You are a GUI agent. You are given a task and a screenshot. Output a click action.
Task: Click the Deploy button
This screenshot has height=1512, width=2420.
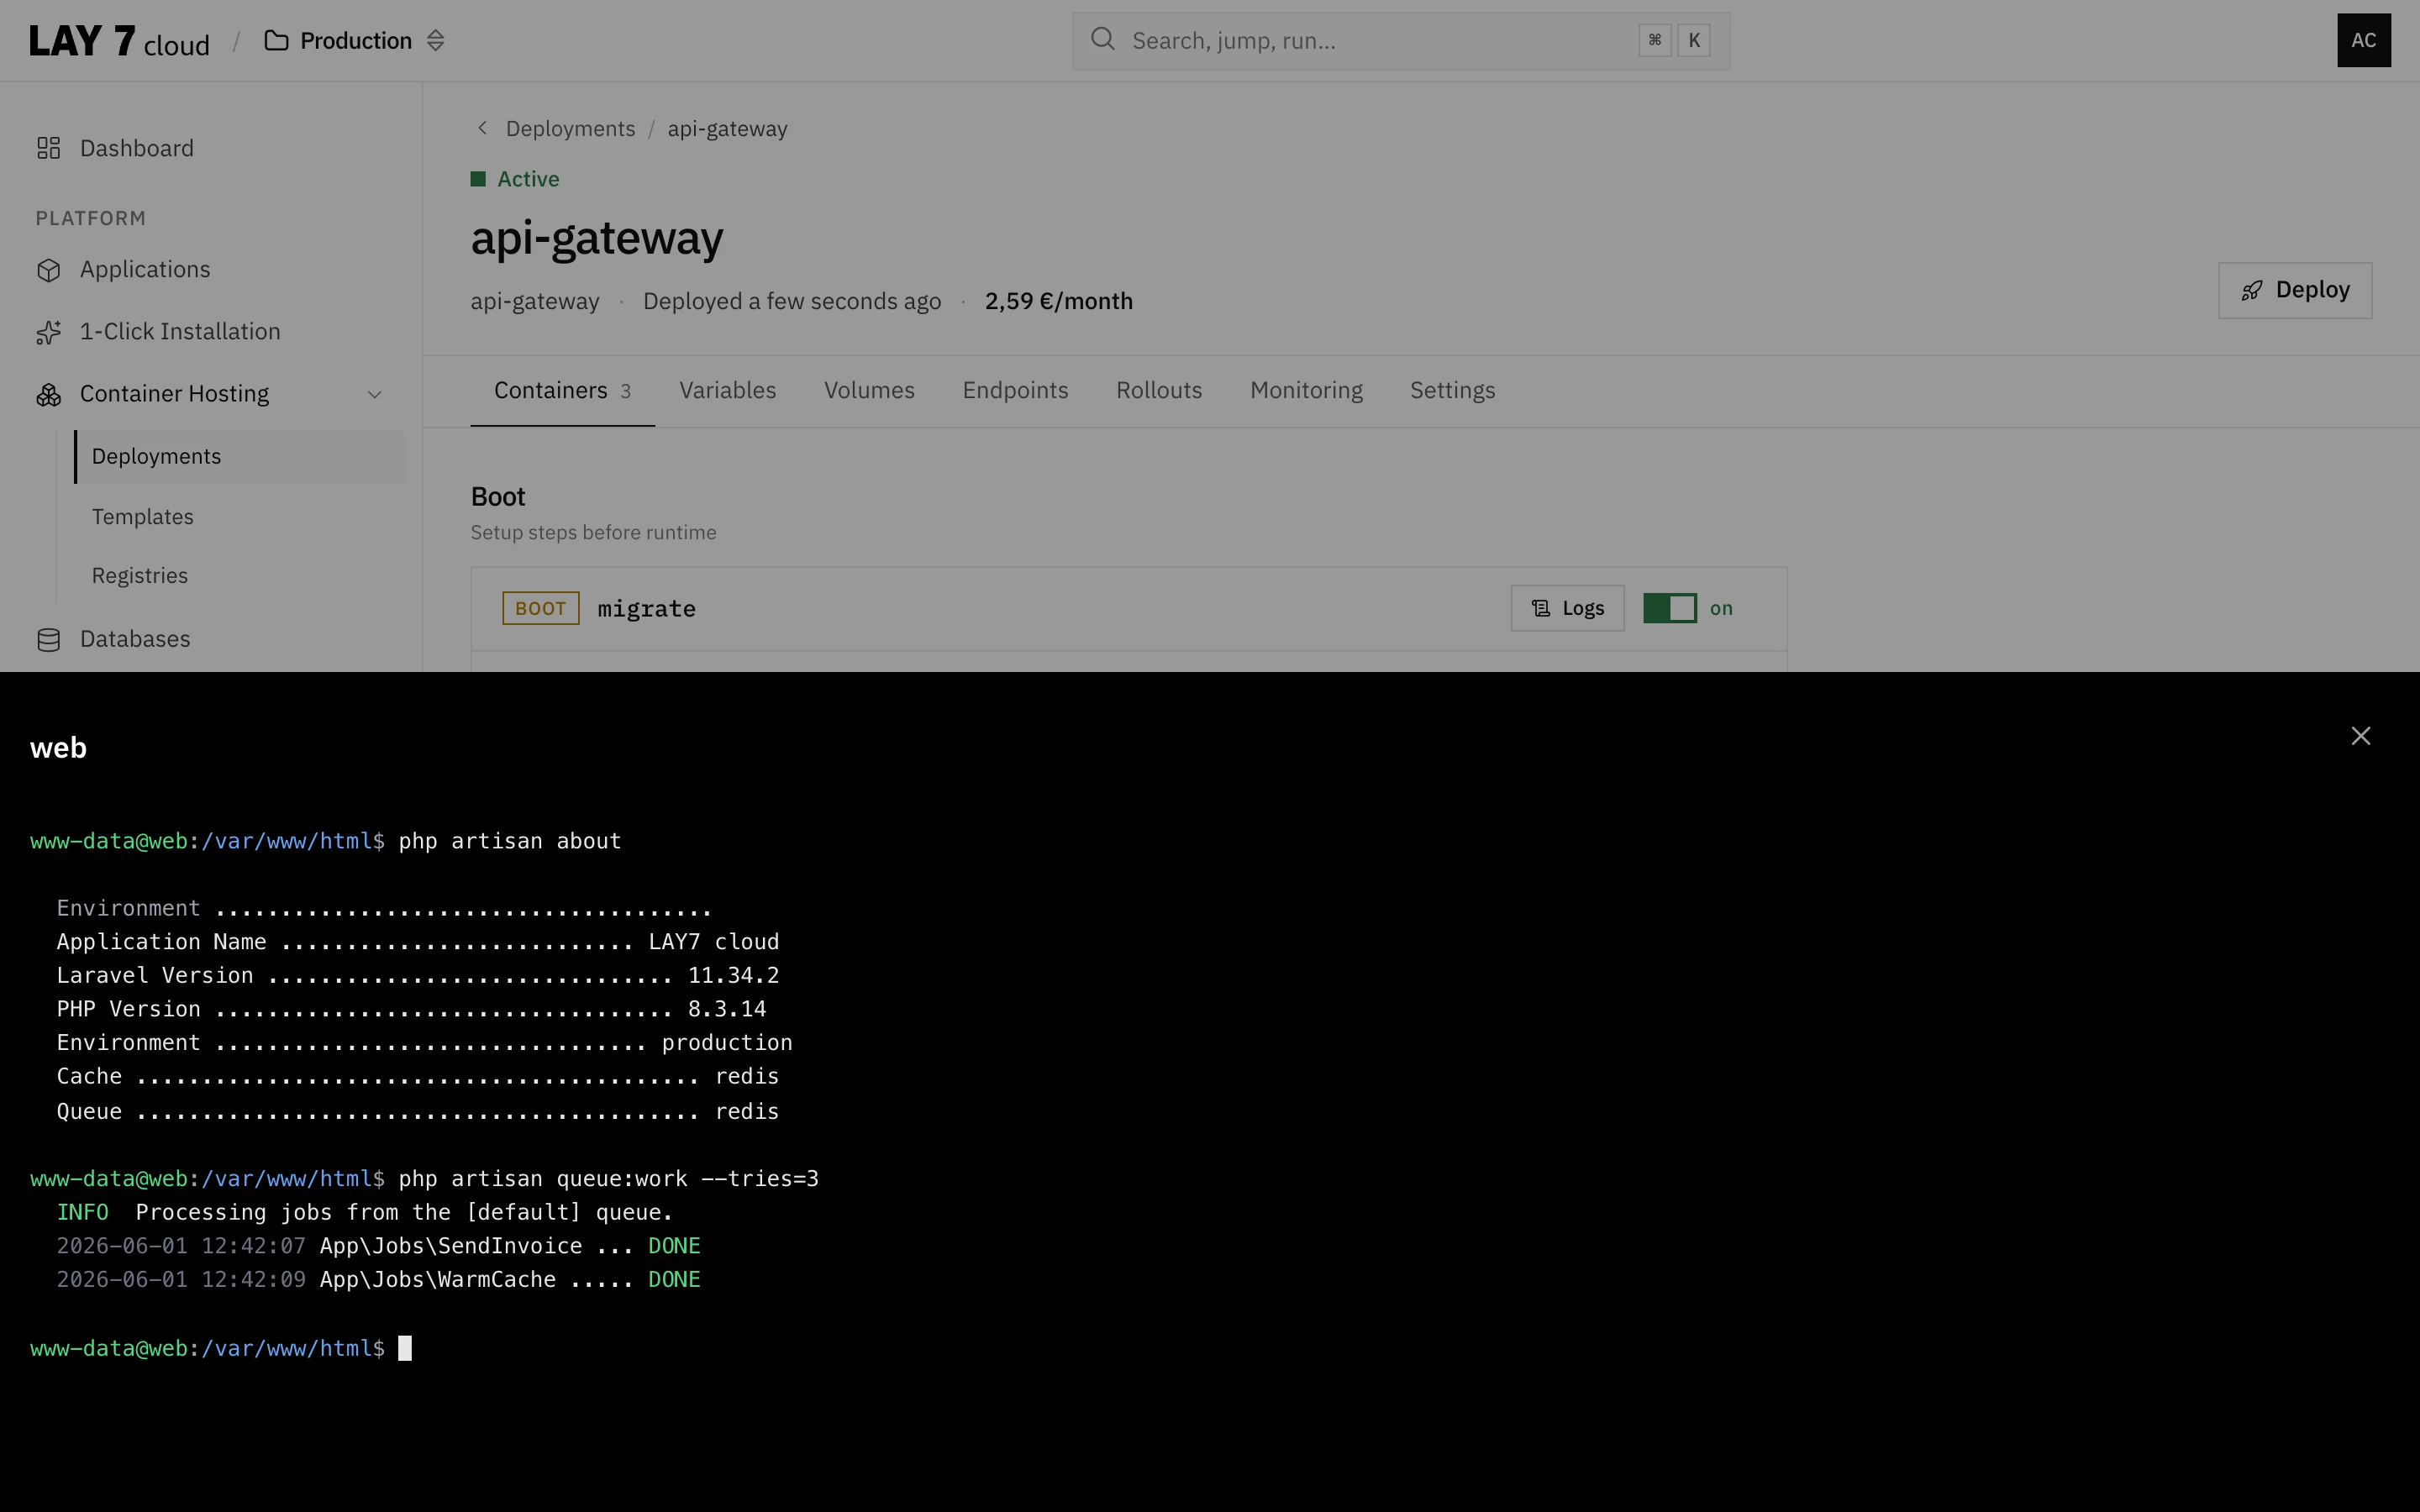click(2294, 290)
